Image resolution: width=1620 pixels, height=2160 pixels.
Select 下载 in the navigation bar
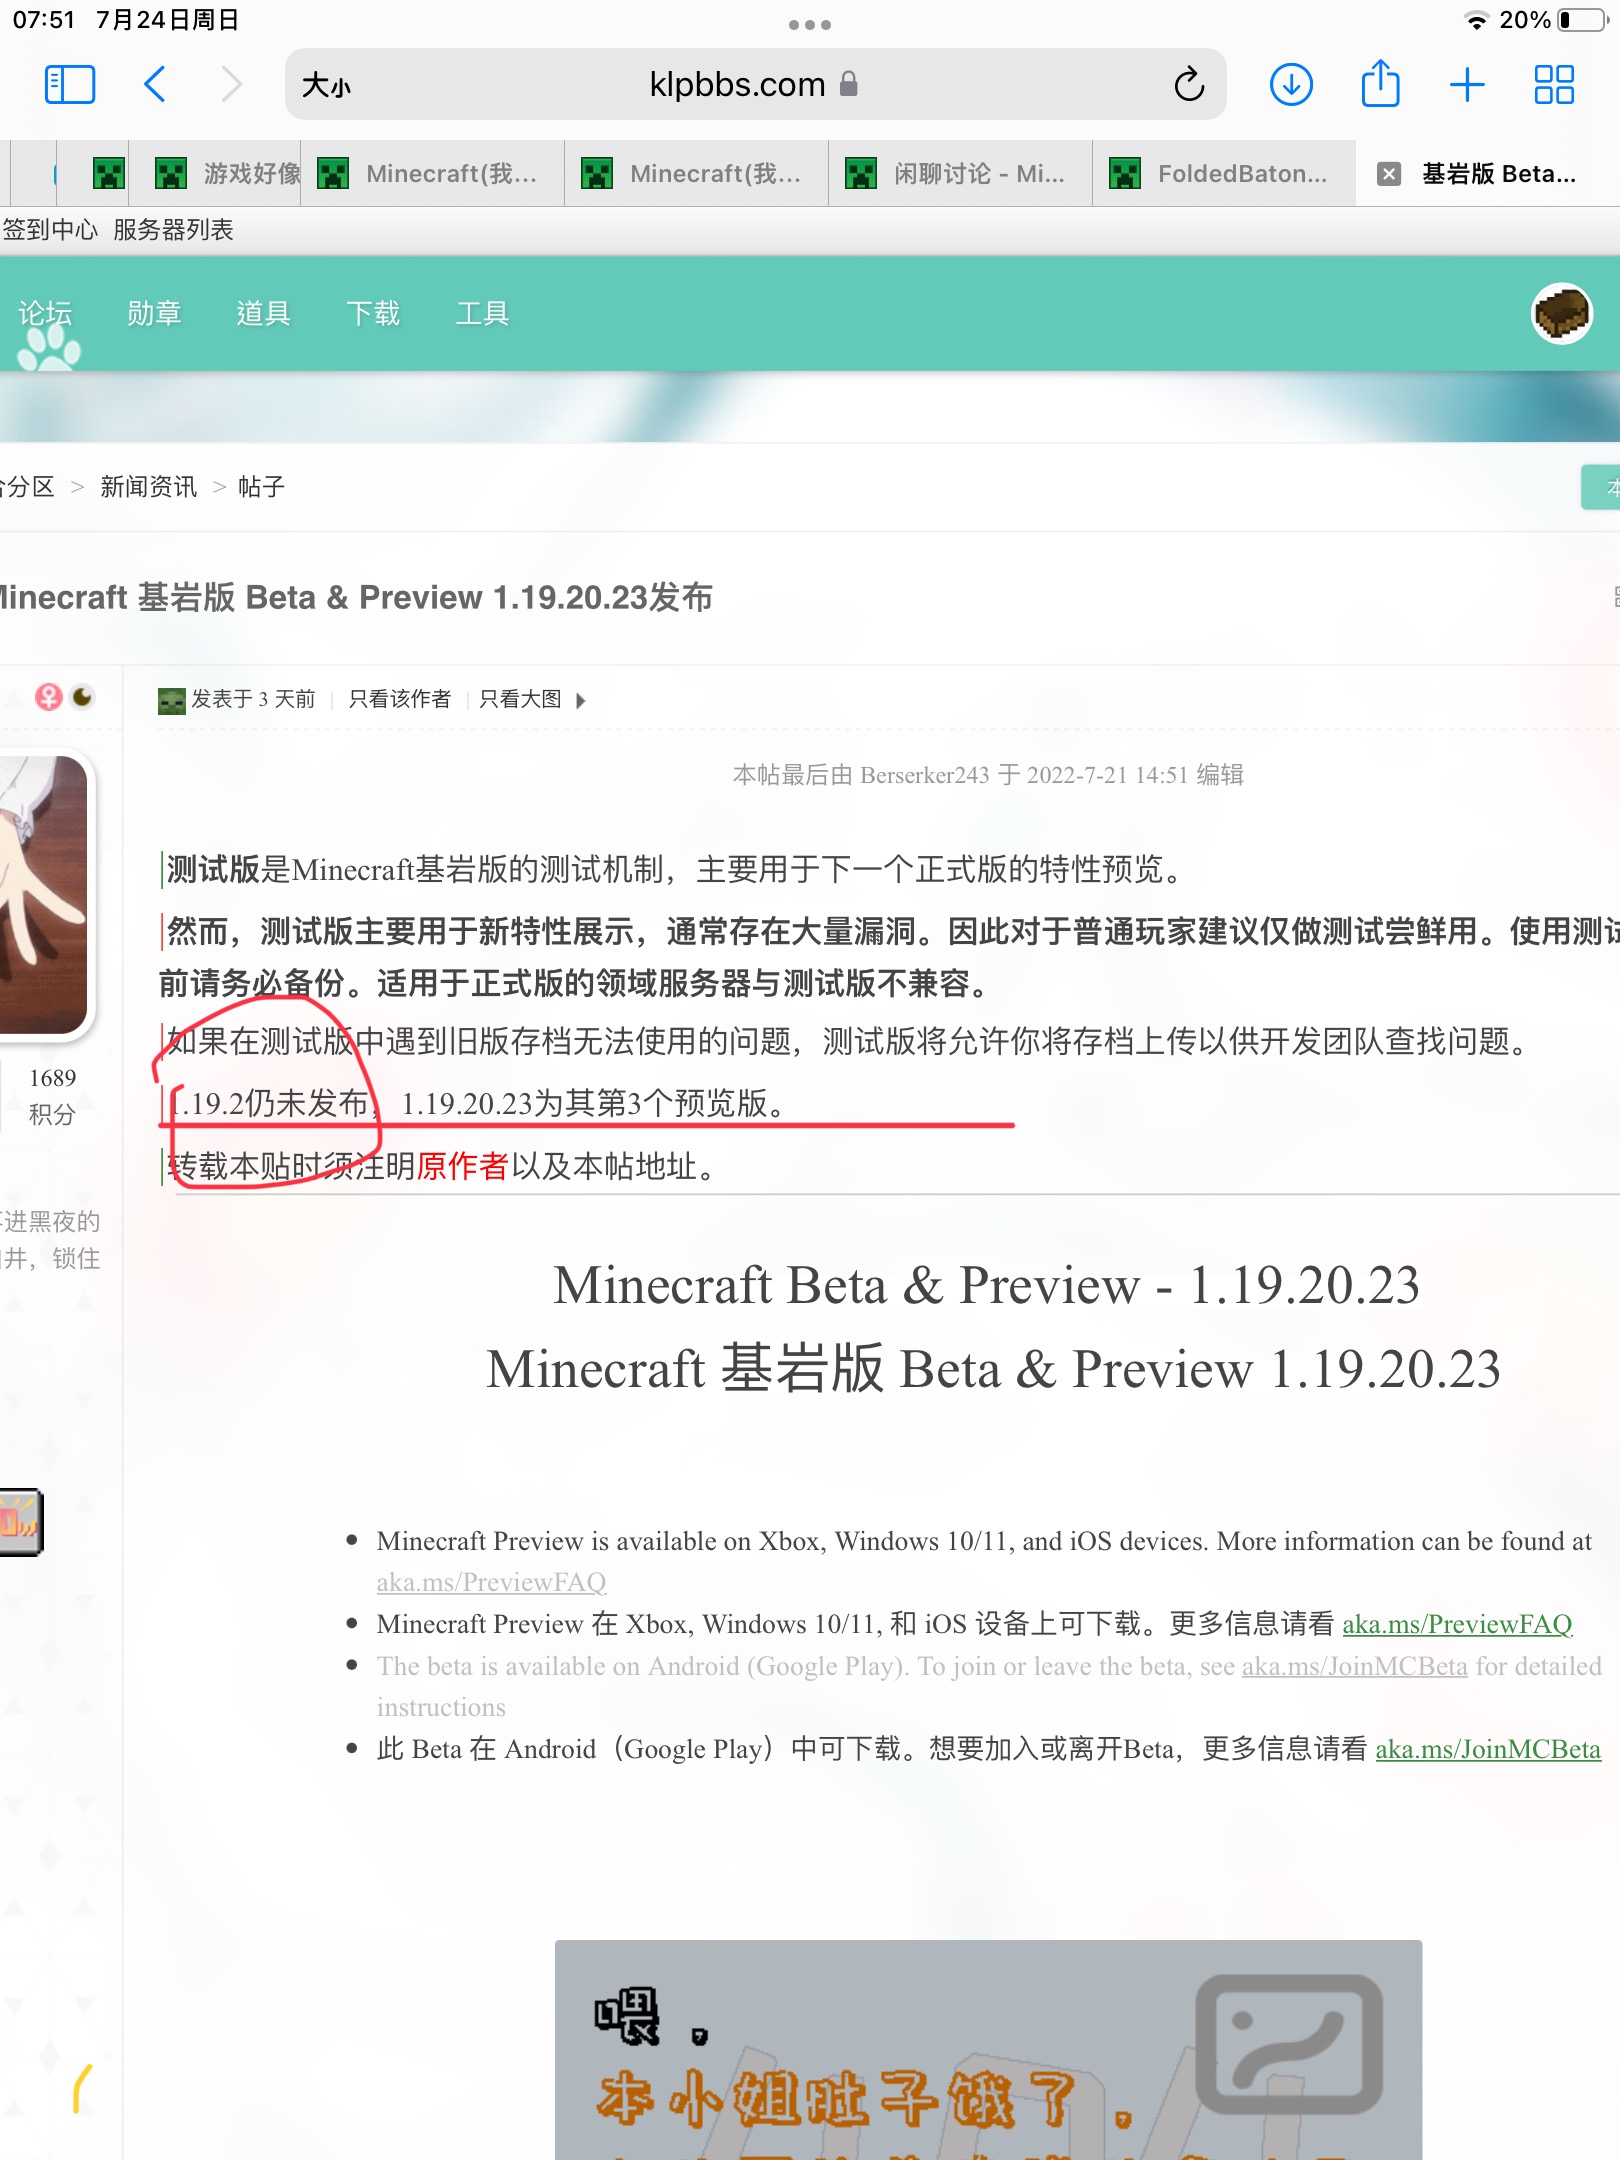[x=373, y=314]
